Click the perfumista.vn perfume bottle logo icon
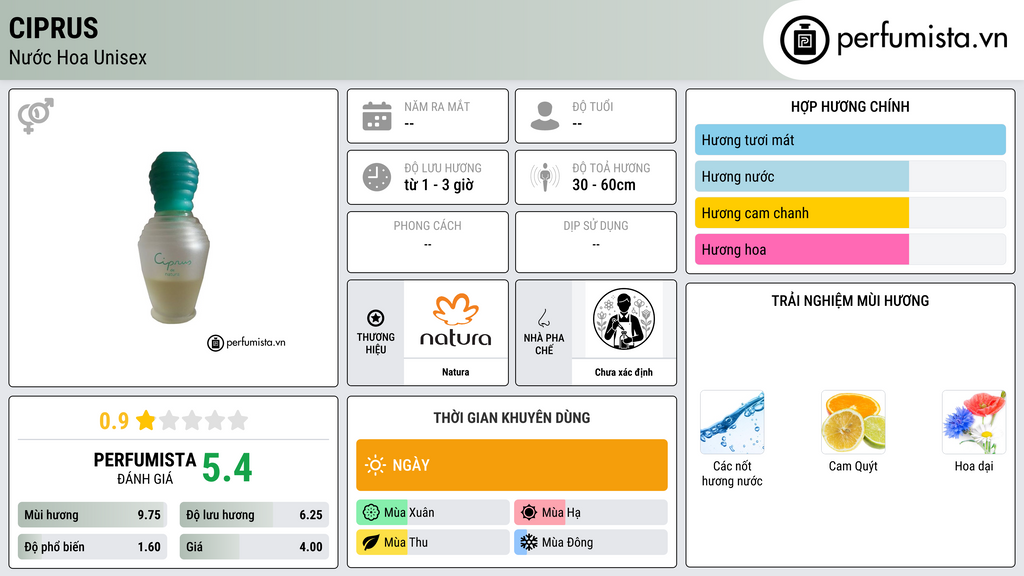Screen dimensions: 1024x576 pyautogui.click(x=804, y=40)
